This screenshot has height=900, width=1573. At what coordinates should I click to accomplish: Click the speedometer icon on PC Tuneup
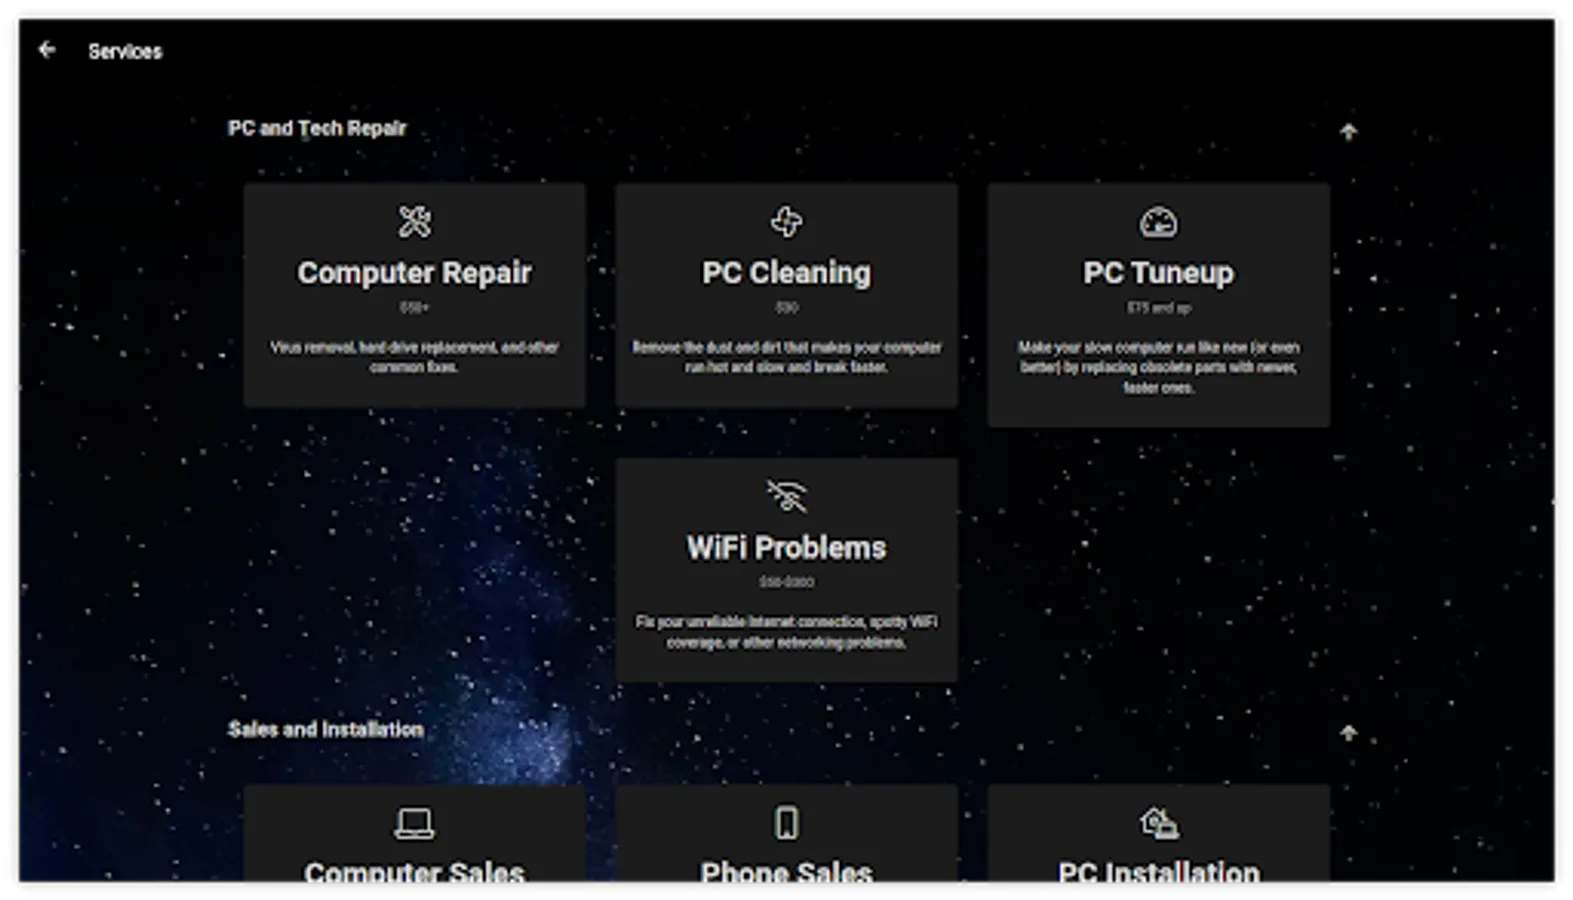pyautogui.click(x=1158, y=221)
